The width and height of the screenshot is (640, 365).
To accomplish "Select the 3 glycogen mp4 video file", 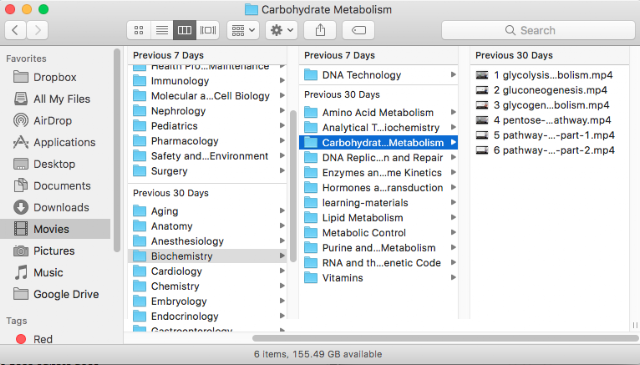I will [549, 105].
